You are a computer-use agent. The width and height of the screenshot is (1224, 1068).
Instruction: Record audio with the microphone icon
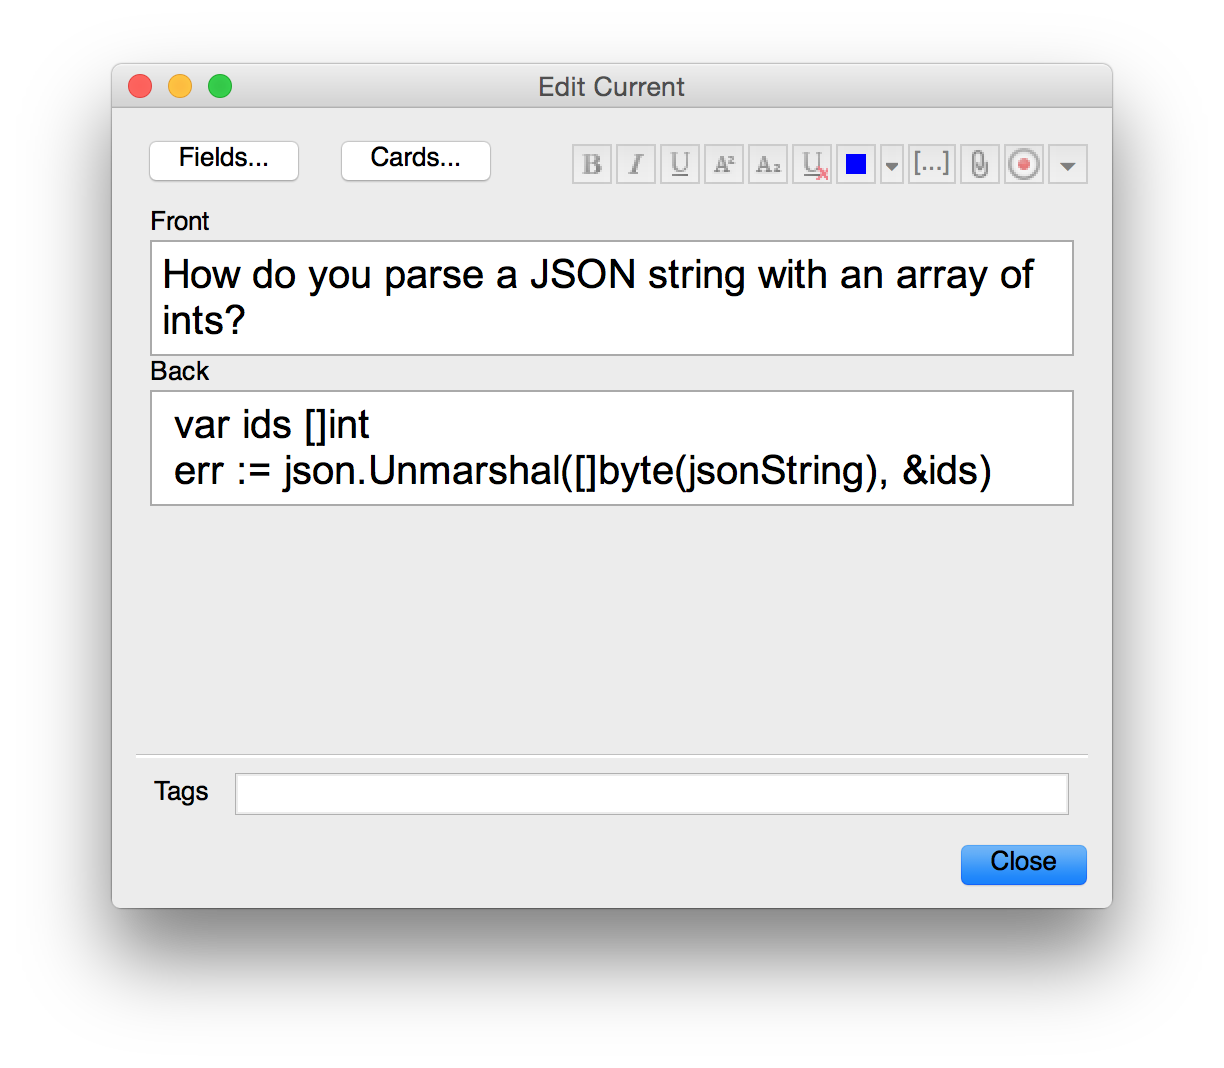1023,164
